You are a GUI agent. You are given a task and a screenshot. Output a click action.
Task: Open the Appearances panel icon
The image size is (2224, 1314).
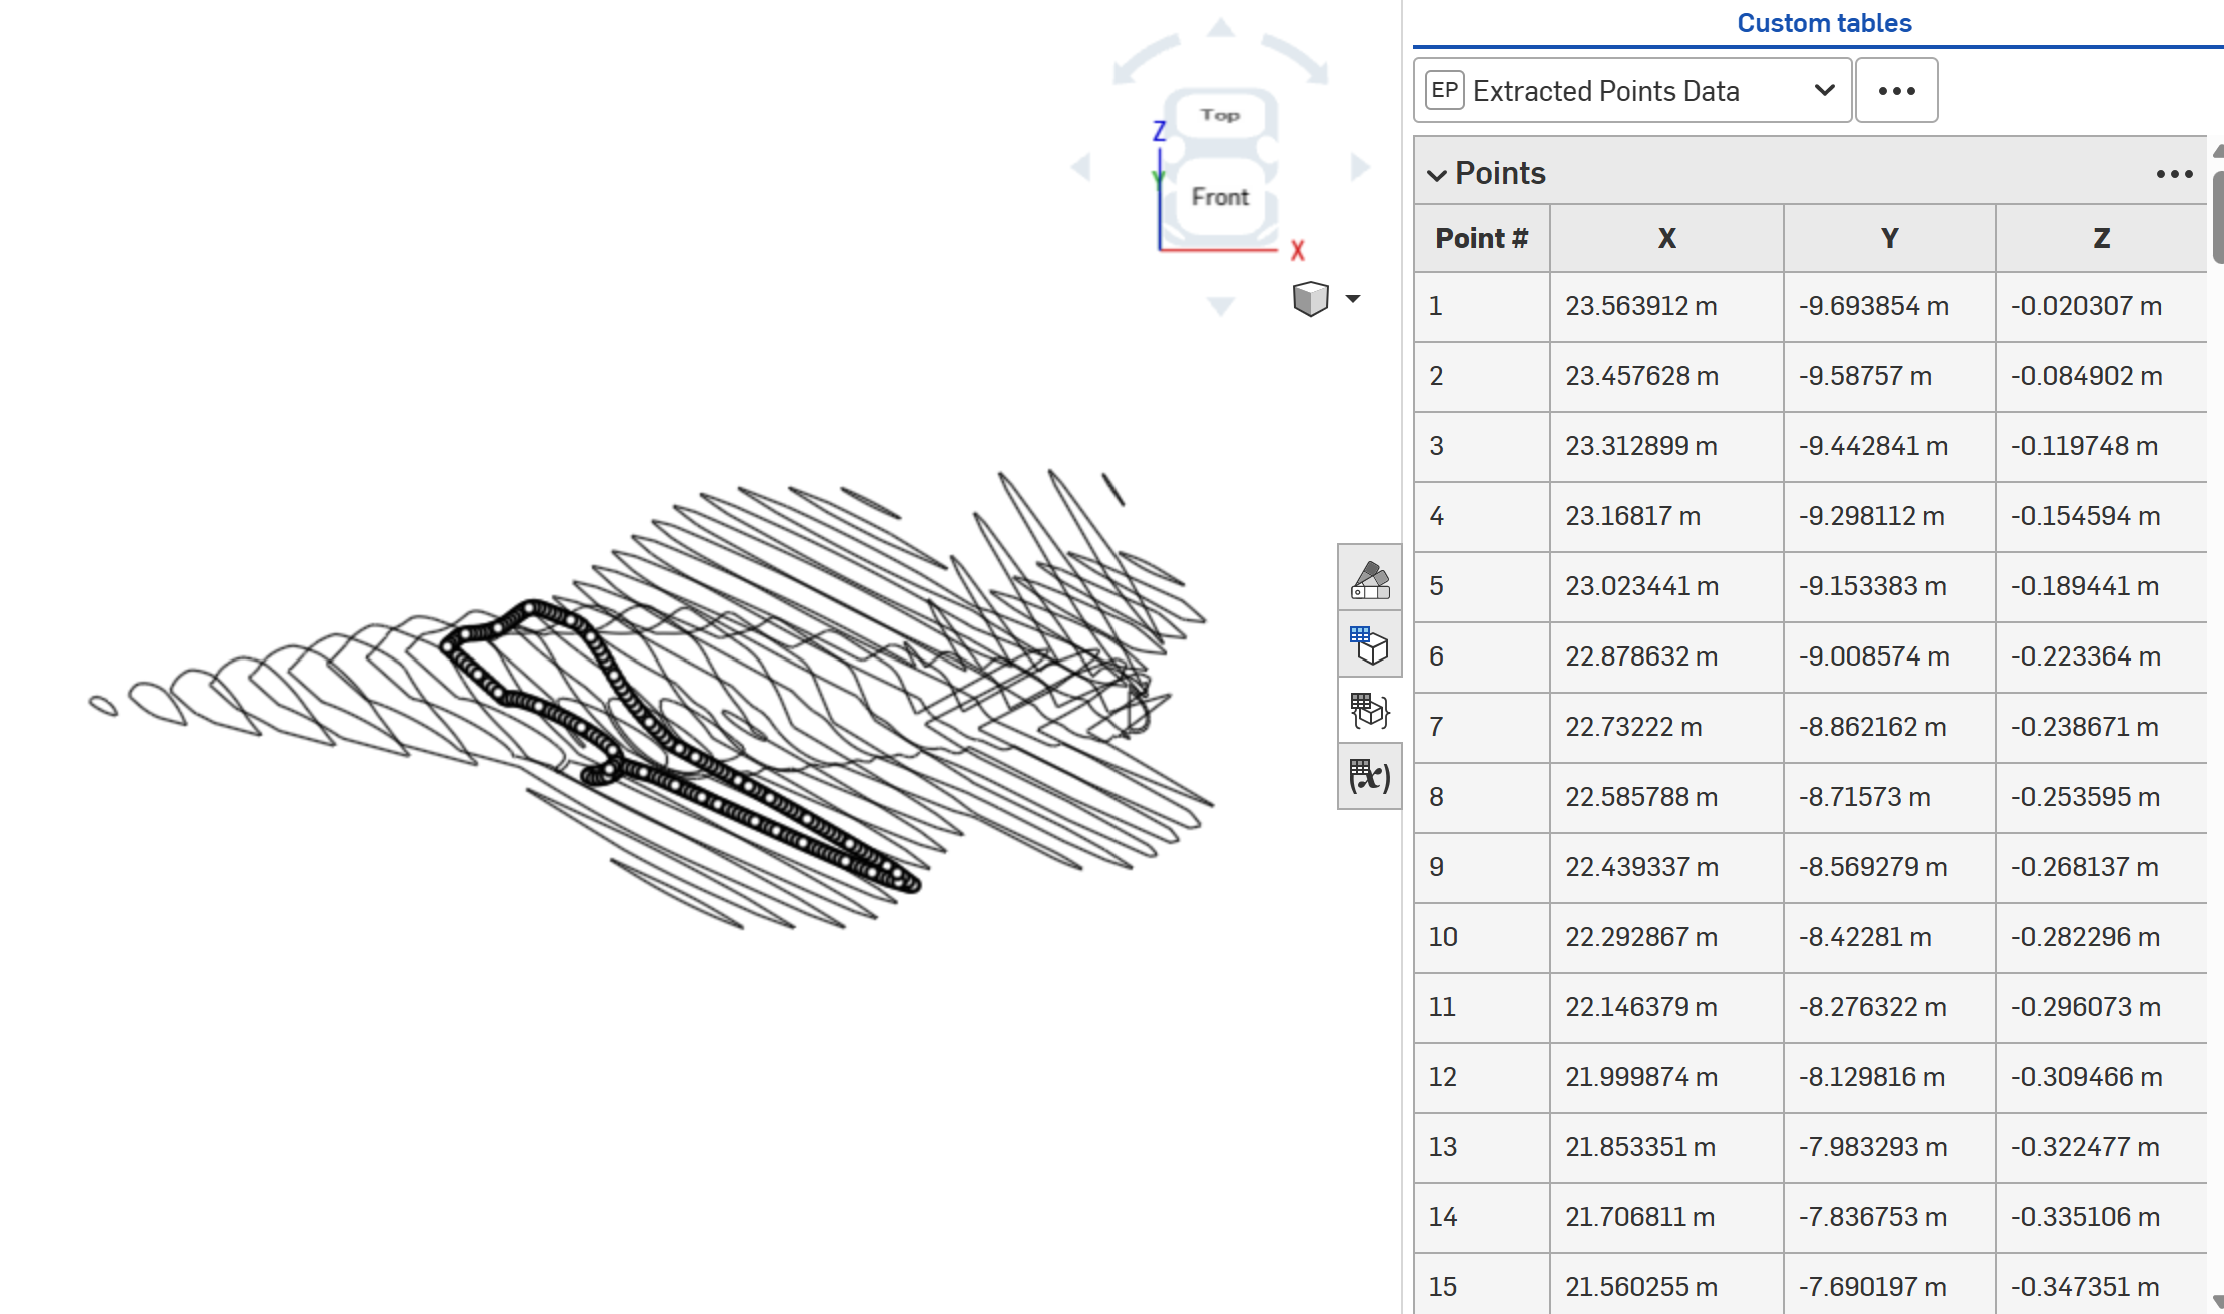coord(1370,579)
